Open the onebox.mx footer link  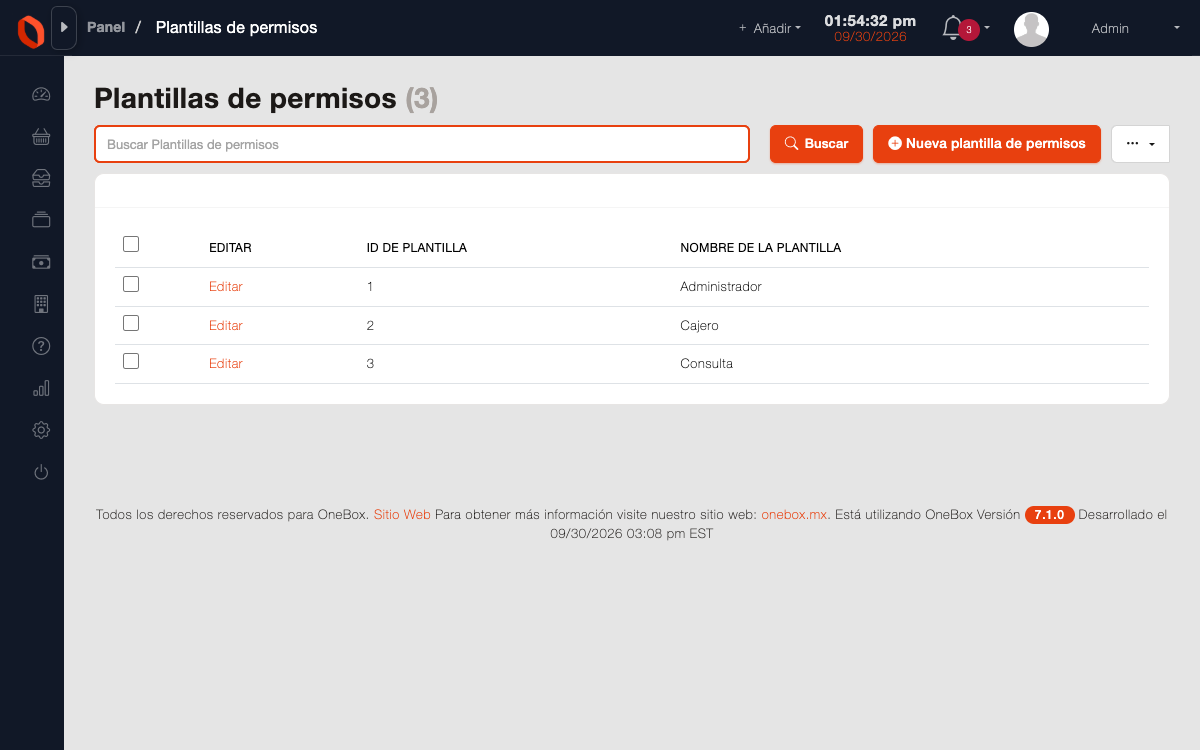(794, 515)
